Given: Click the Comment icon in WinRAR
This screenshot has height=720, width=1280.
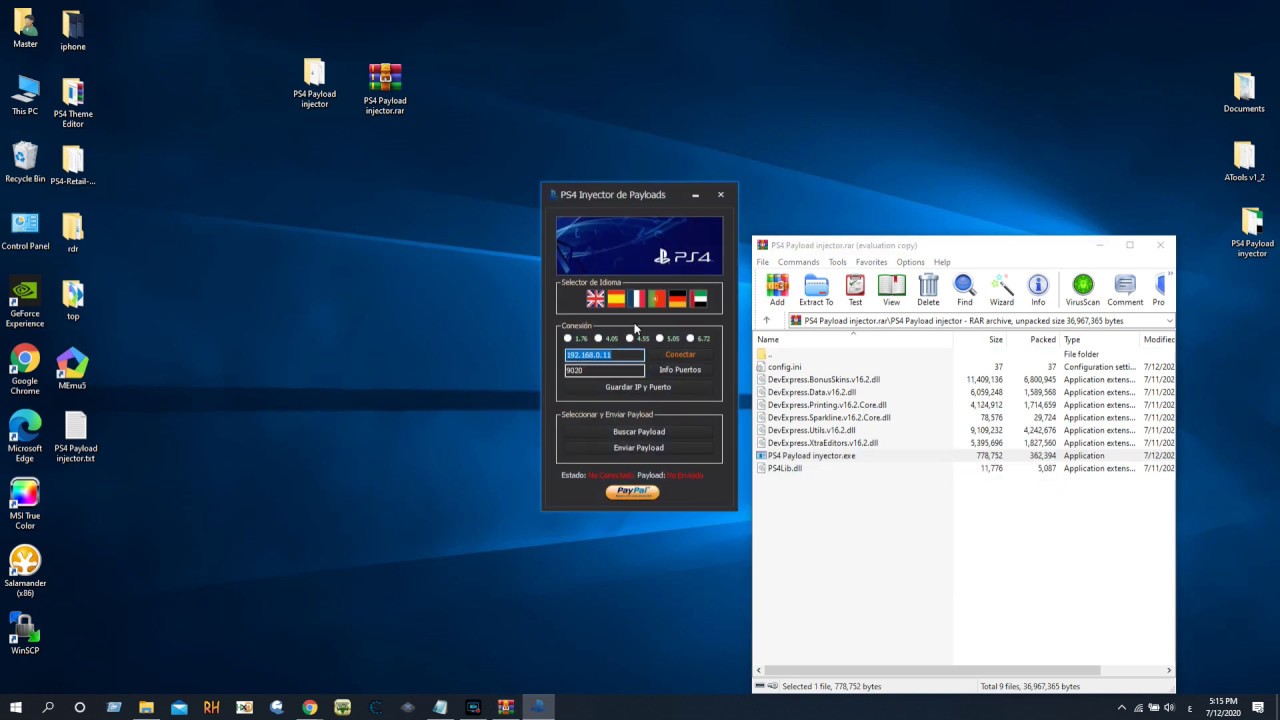Looking at the screenshot, I should 1125,290.
